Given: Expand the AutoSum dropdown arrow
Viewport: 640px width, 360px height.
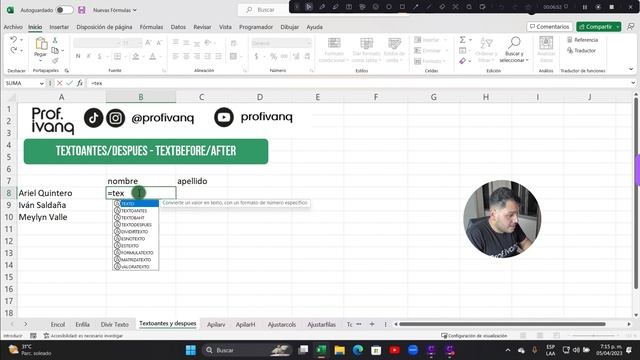Looking at the screenshot, I should point(471,40).
